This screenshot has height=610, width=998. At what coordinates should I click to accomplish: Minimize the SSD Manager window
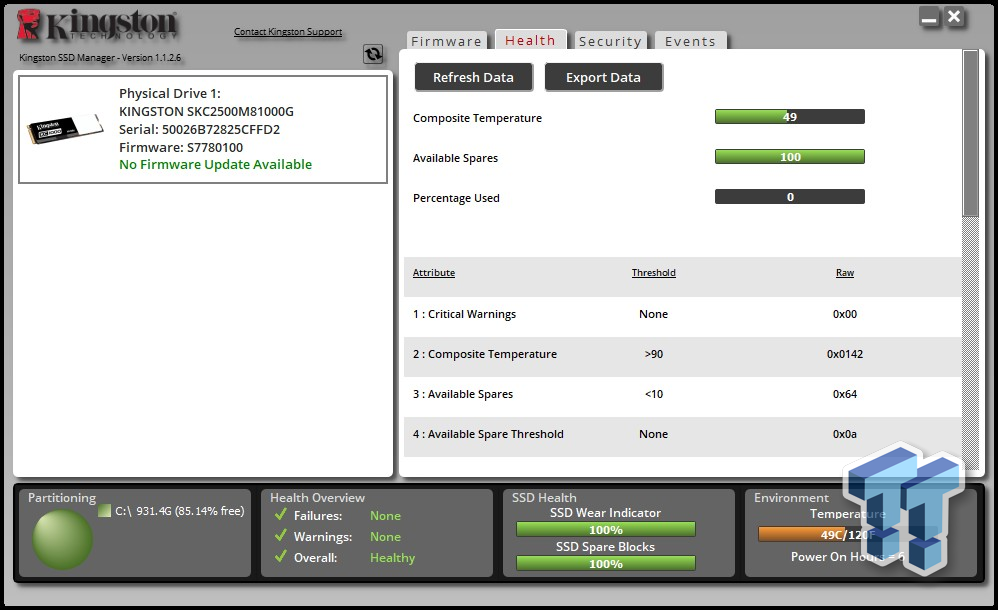929,17
